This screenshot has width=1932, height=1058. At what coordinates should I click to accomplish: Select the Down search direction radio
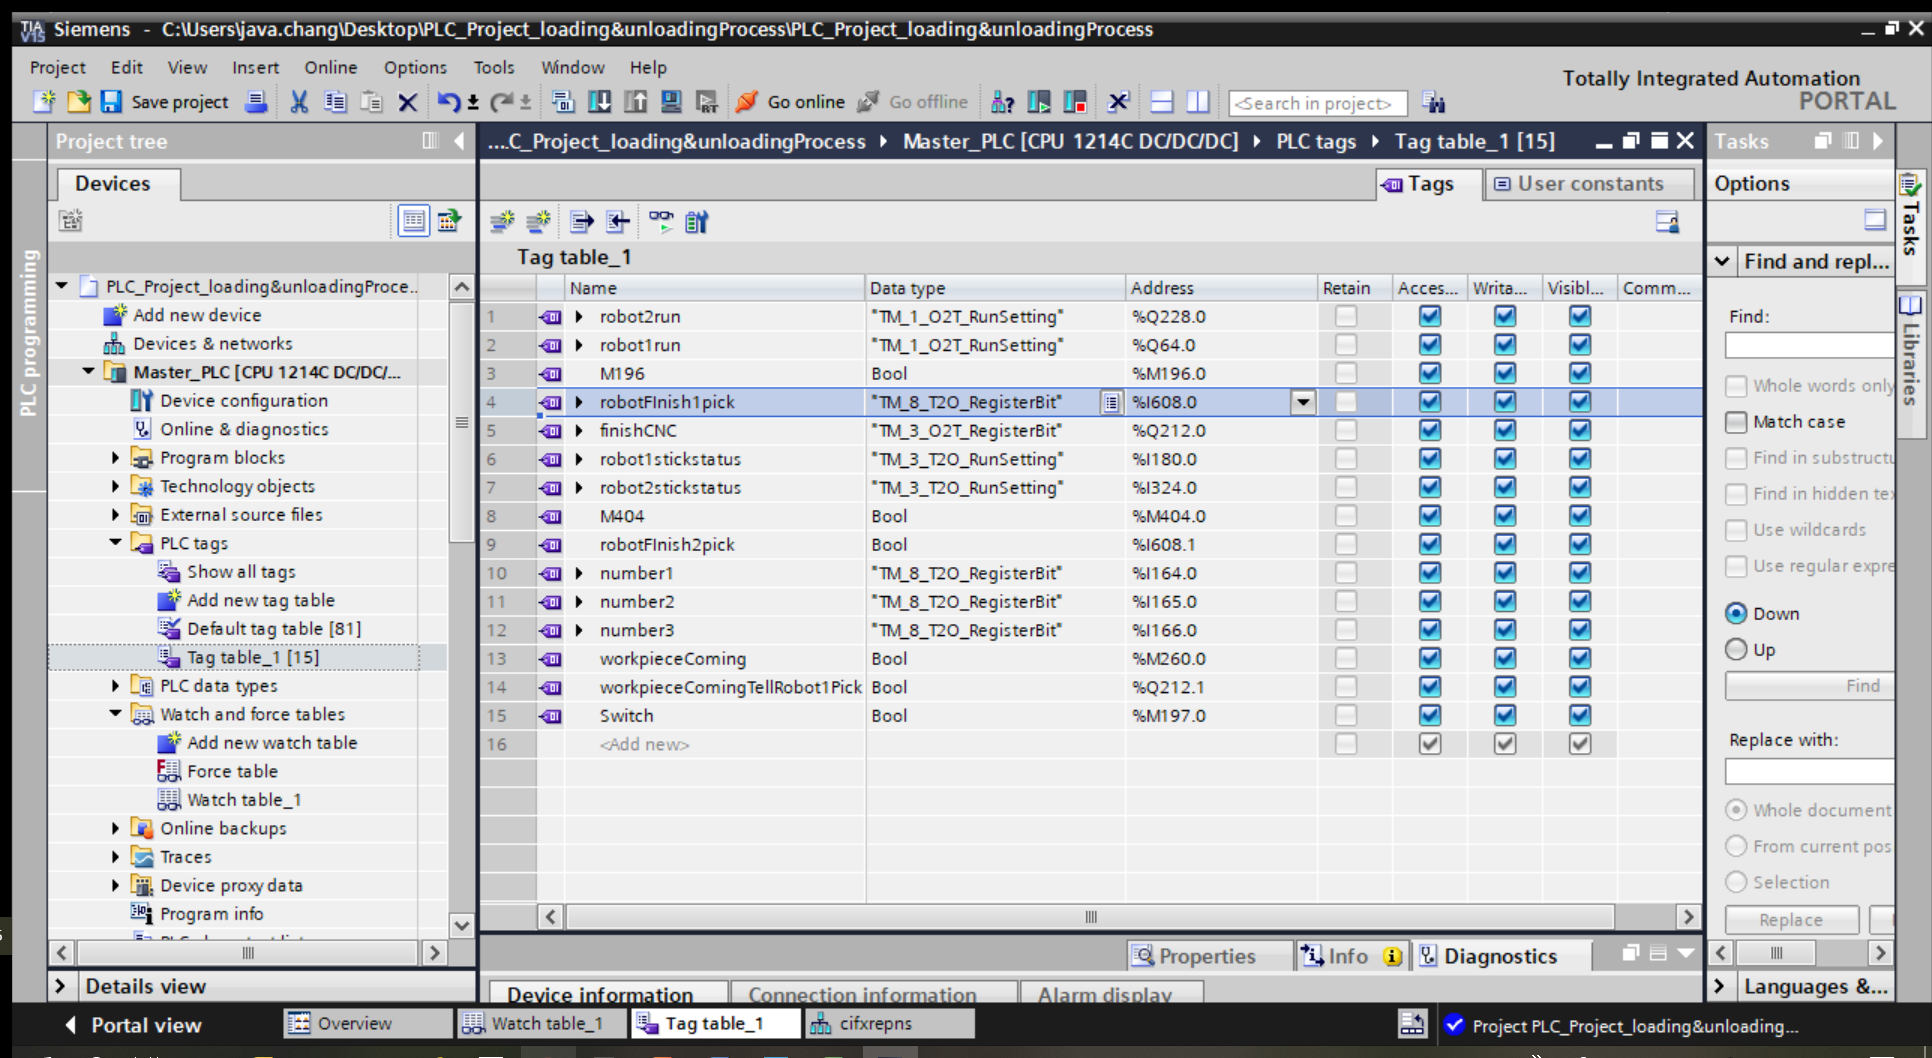[1736, 613]
